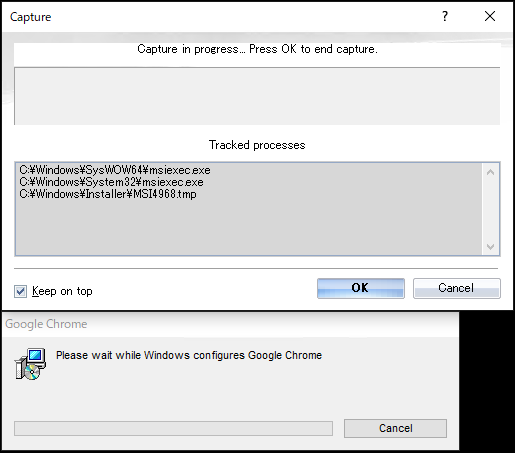Image resolution: width=515 pixels, height=453 pixels.
Task: Click the empty capture status box
Action: [257, 96]
